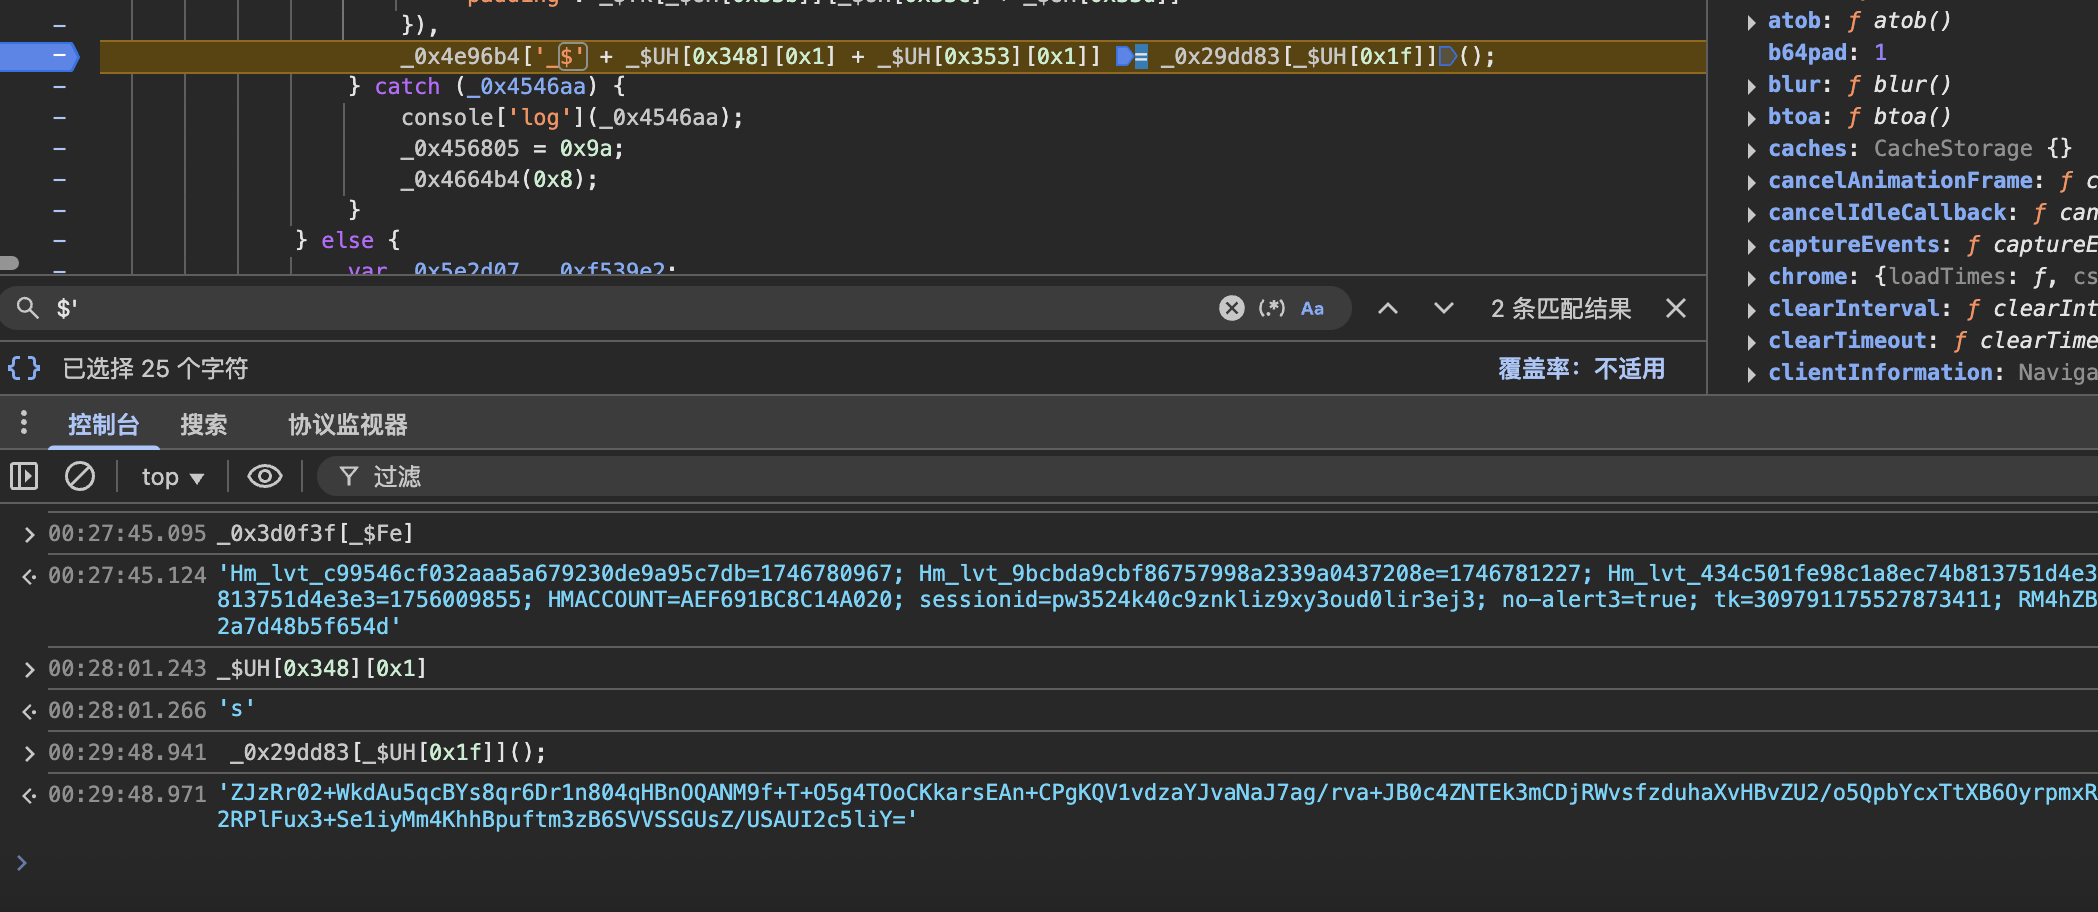Viewport: 2098px width, 912px height.
Task: Open the top context dropdown
Action: pyautogui.click(x=172, y=477)
